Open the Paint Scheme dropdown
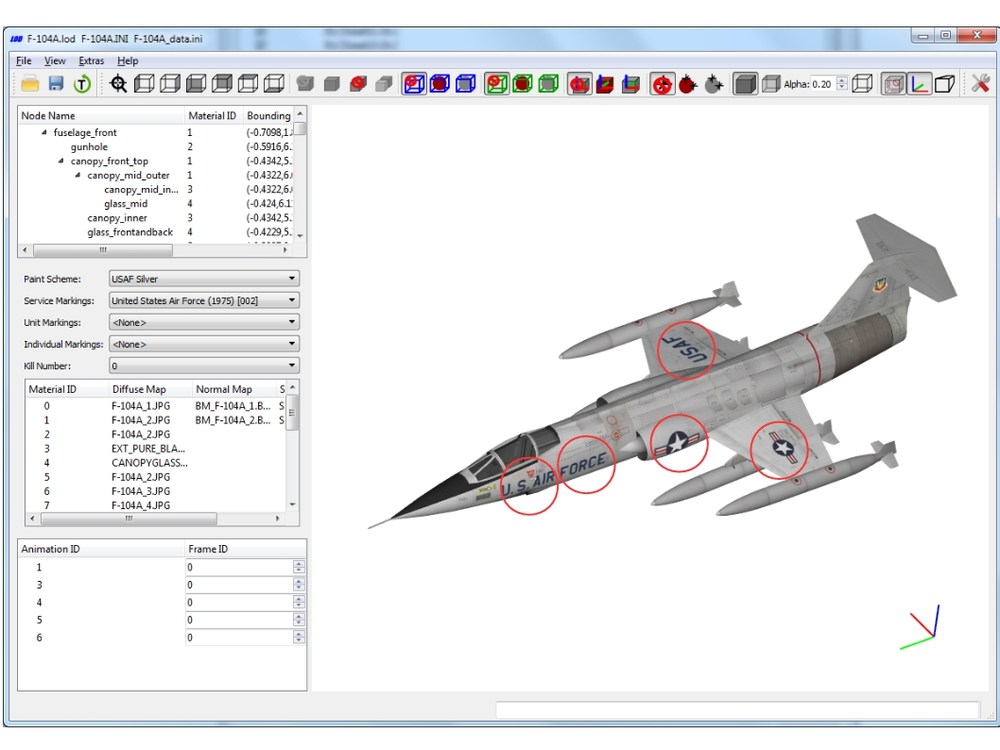Viewport: 1000px width, 750px height. [204, 279]
